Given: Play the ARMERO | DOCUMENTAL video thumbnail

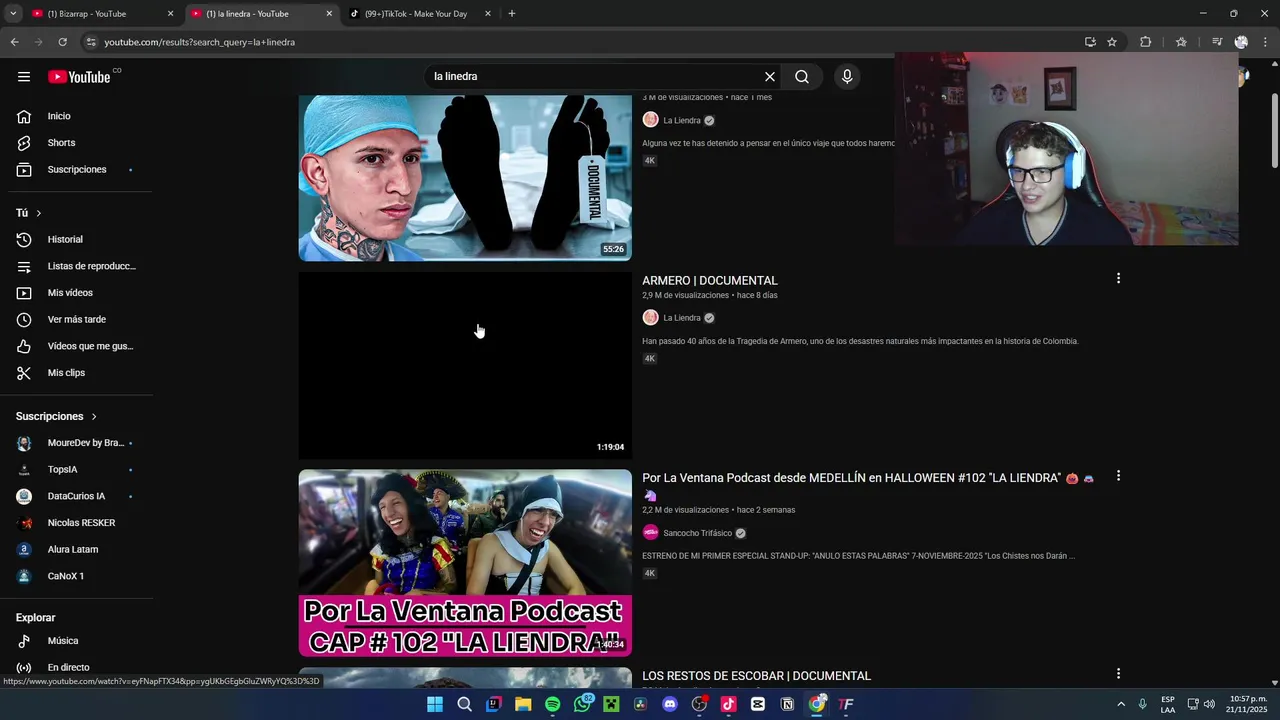Looking at the screenshot, I should coord(465,365).
